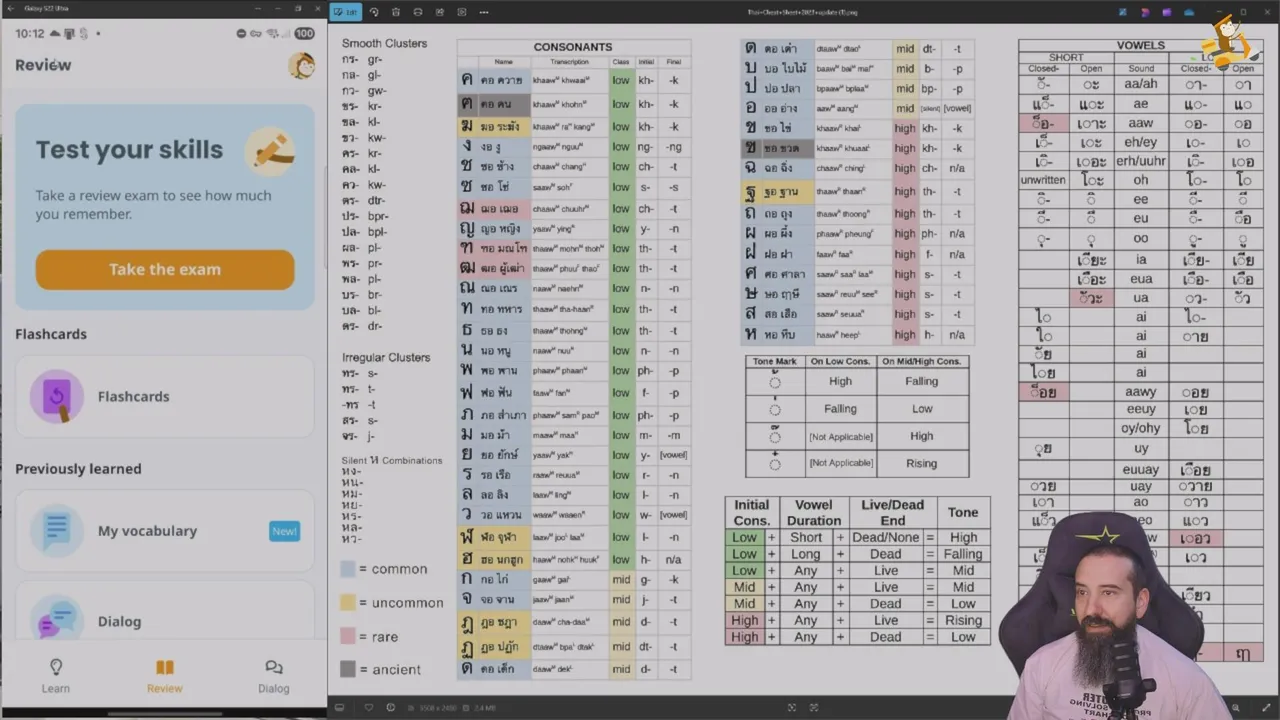The height and width of the screenshot is (720, 1280).
Task: Click the delete trash icon in viewer toolbar
Action: point(396,12)
